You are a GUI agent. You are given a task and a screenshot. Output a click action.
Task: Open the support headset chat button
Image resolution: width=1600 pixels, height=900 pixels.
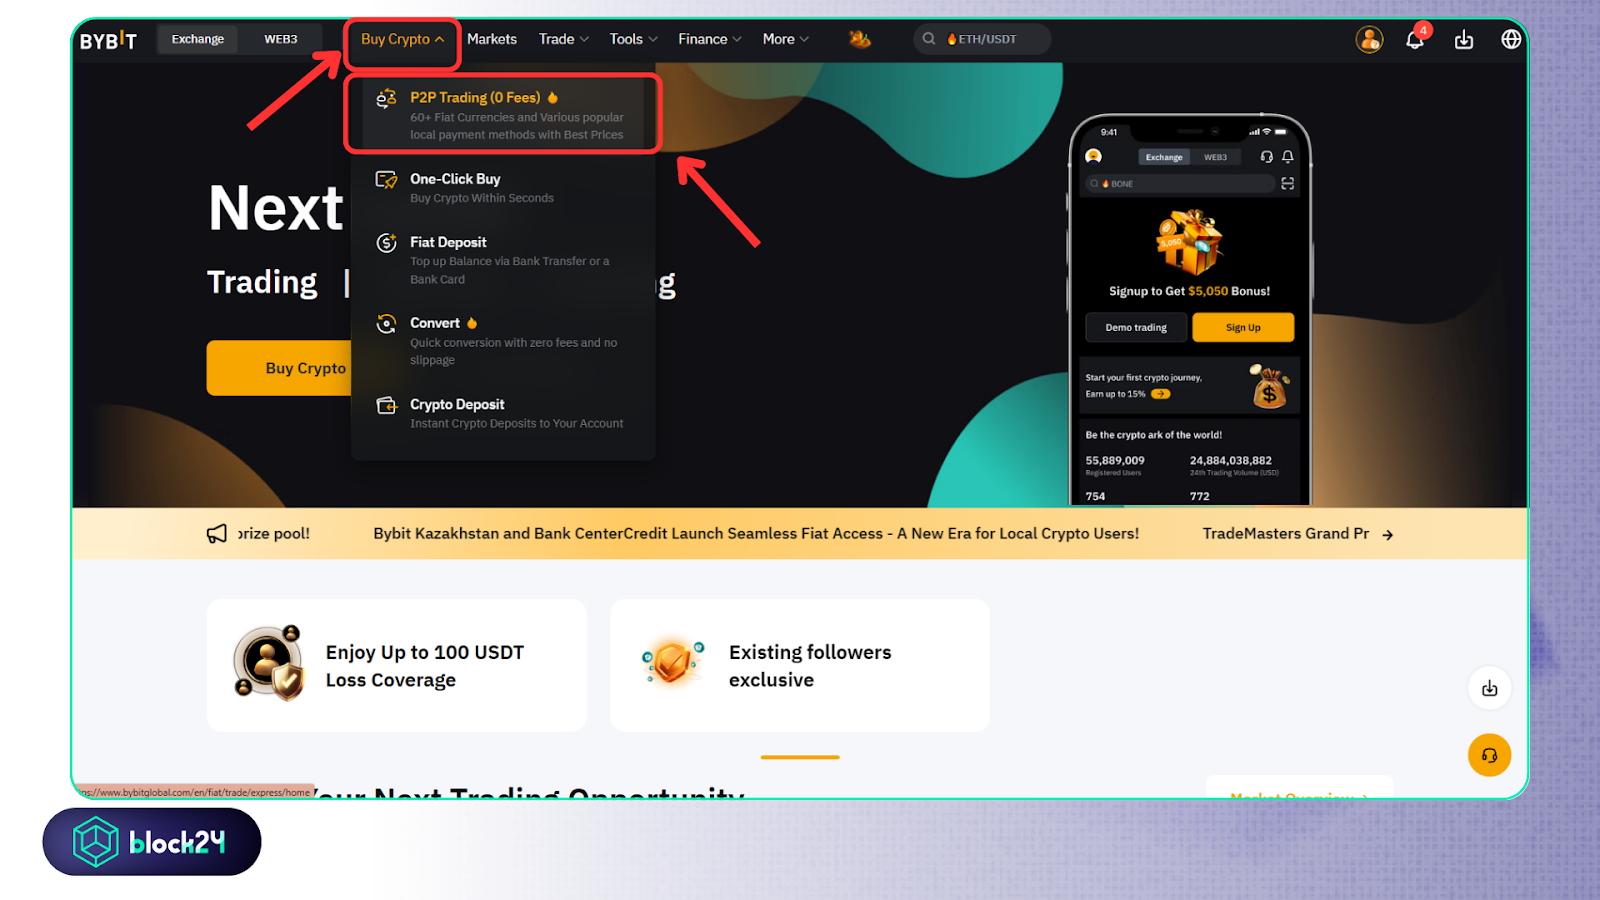pyautogui.click(x=1490, y=755)
